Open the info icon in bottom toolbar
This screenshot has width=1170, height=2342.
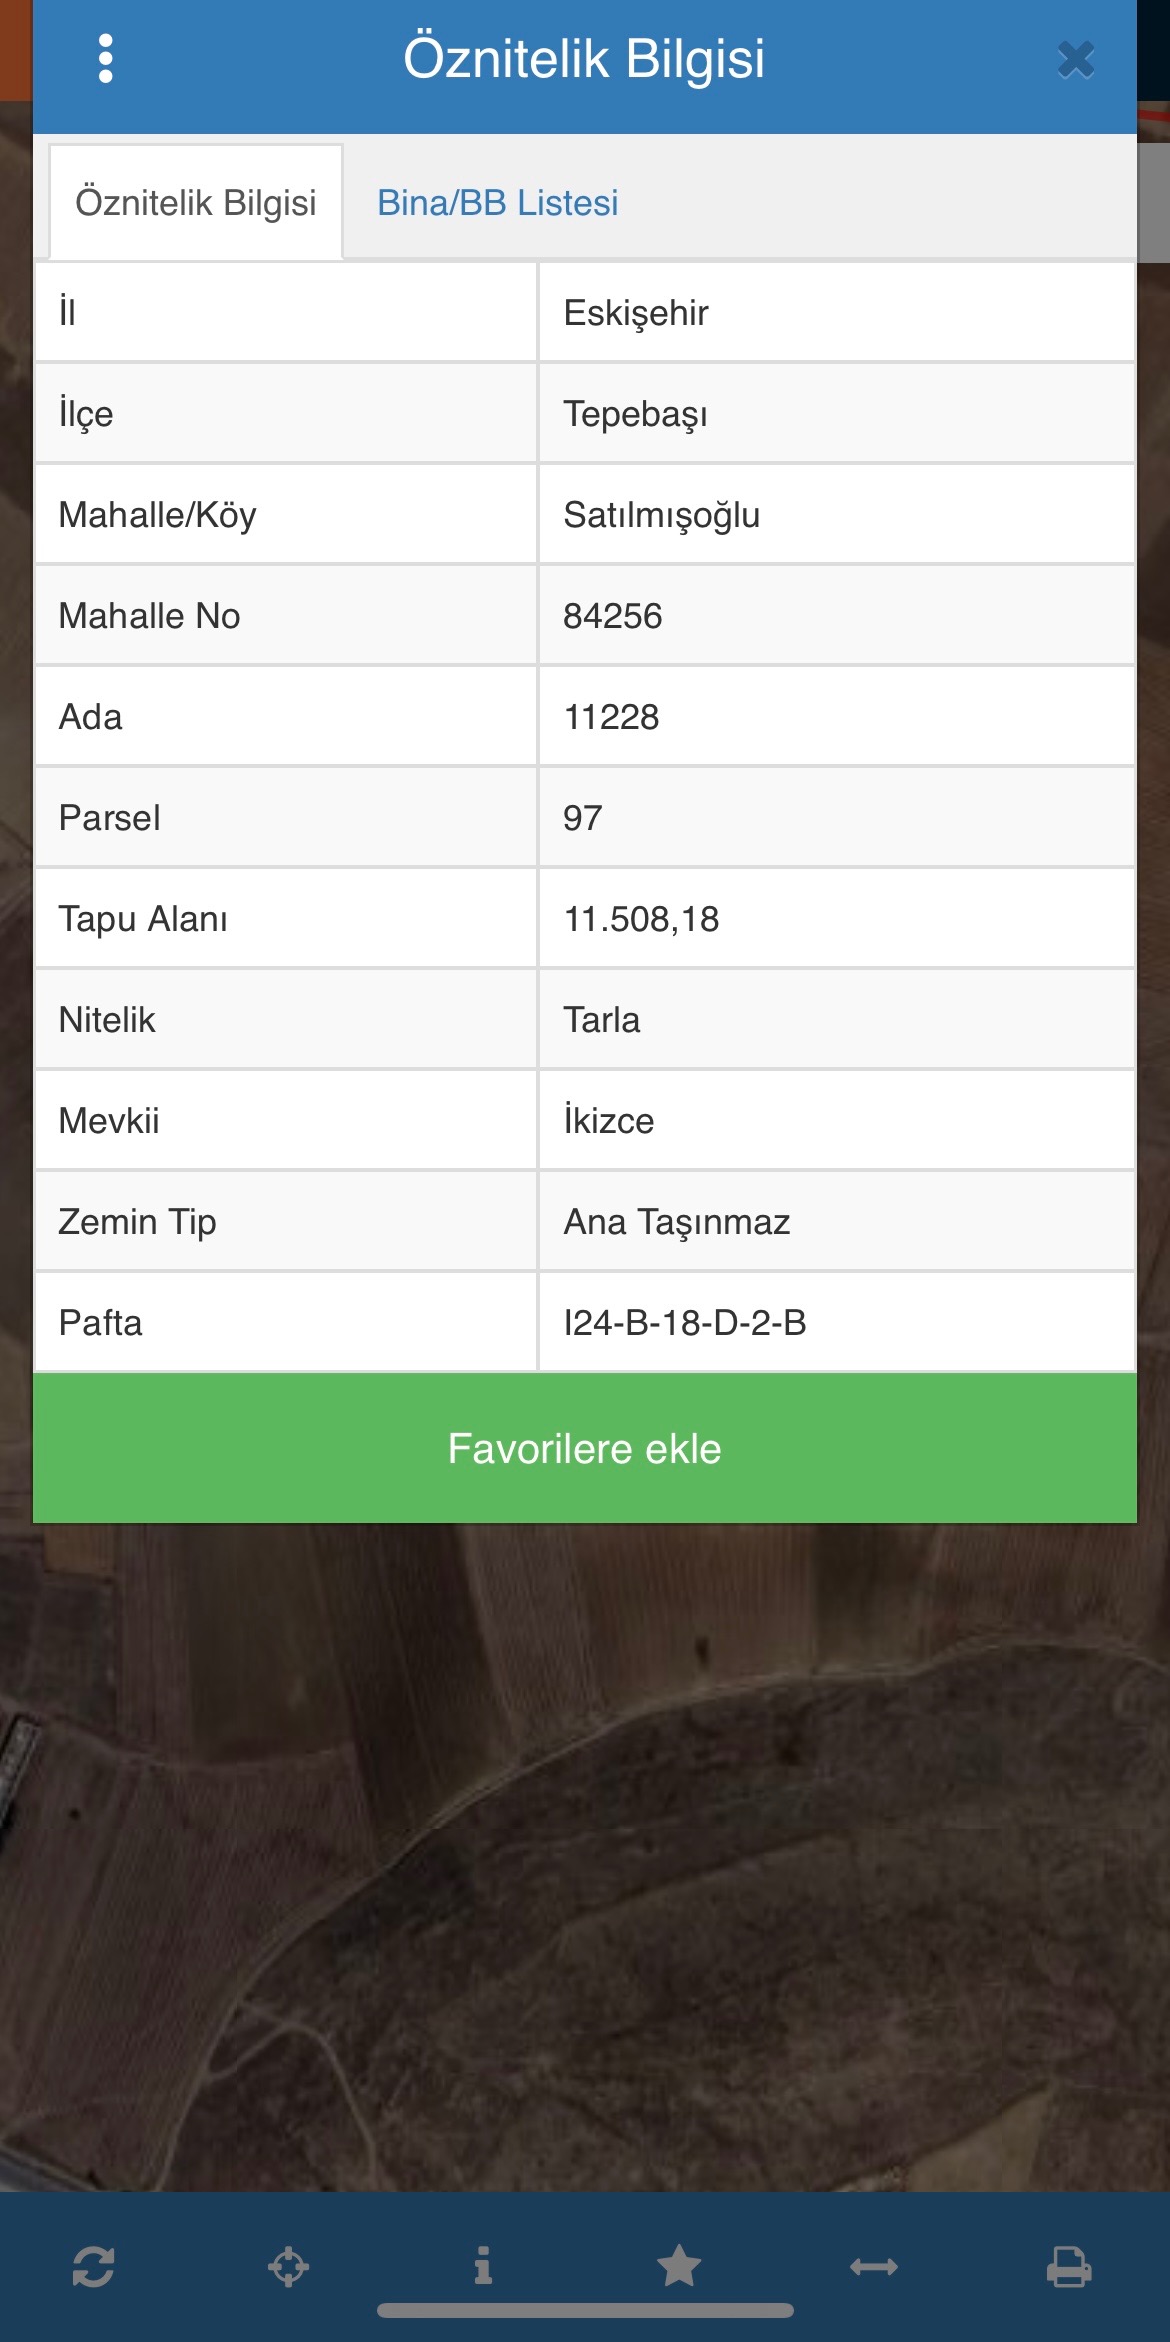(483, 2266)
